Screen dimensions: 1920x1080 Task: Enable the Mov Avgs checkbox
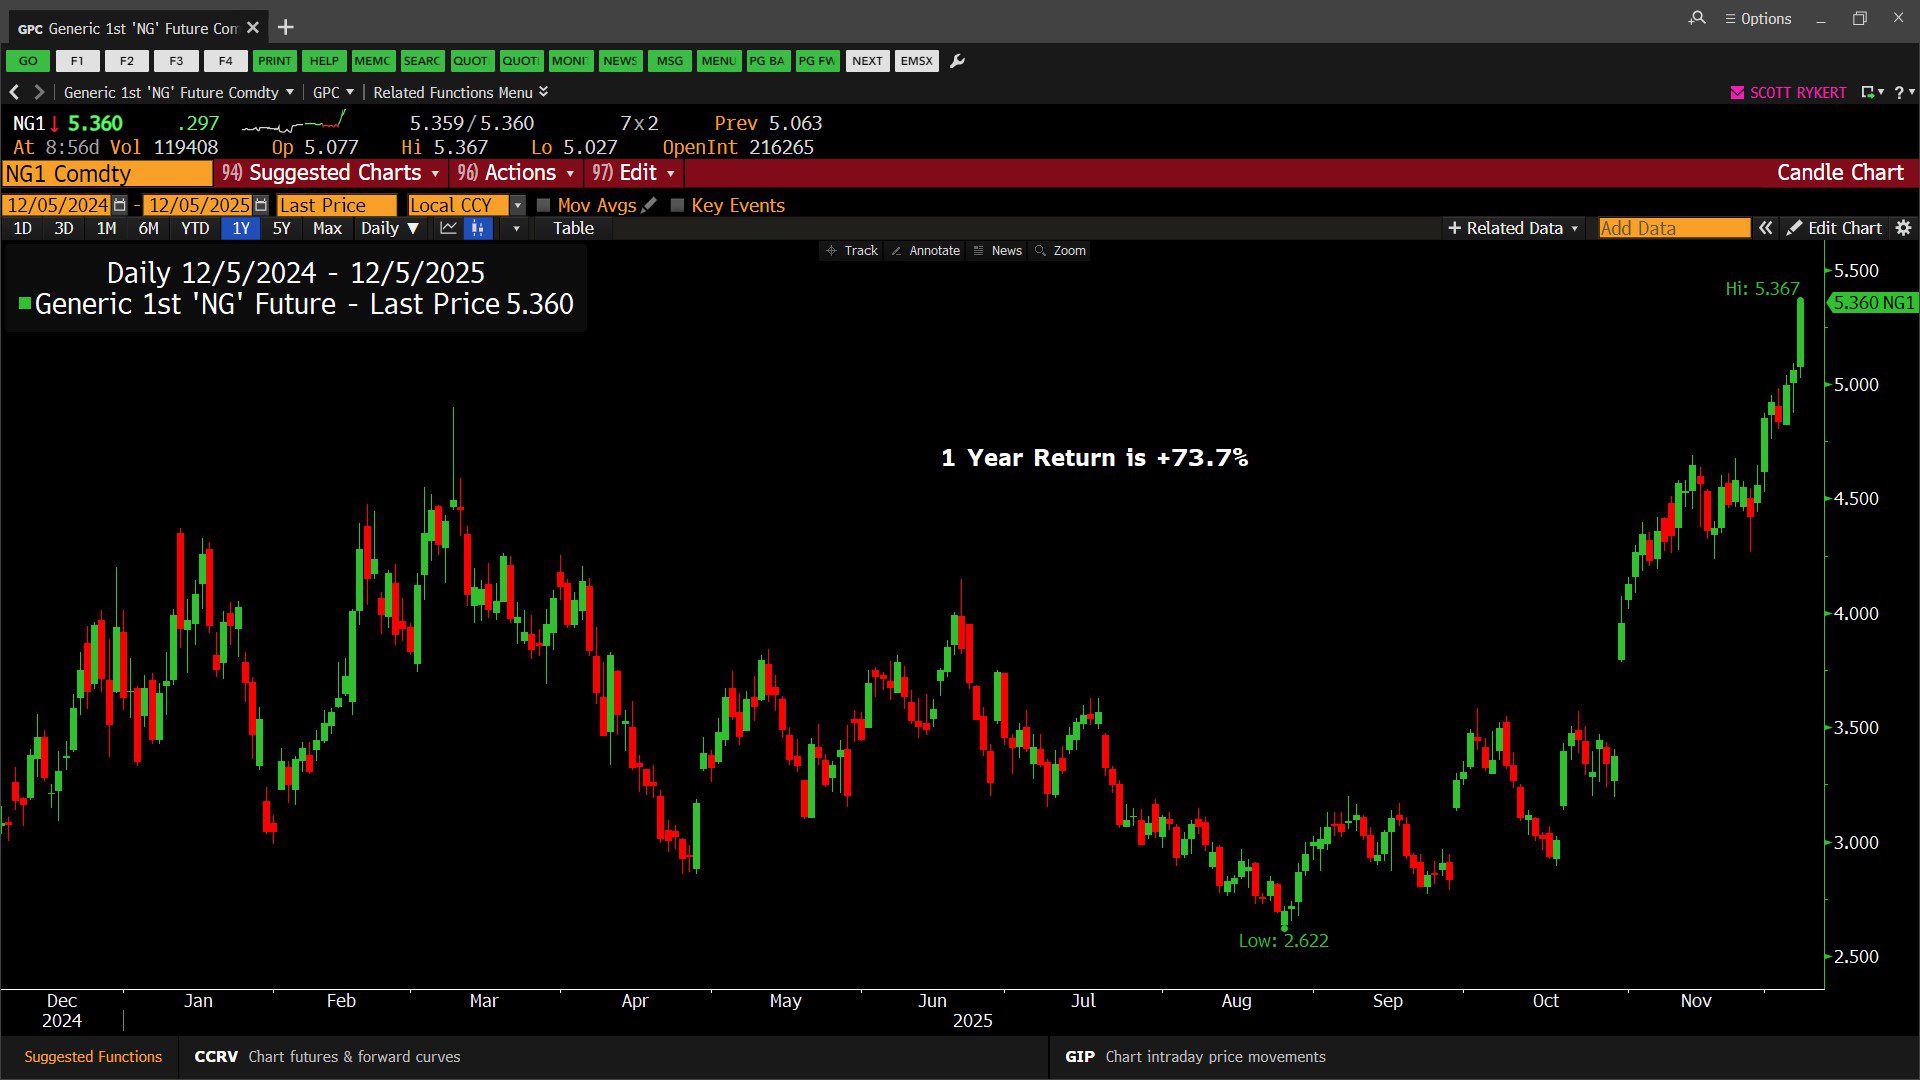pyautogui.click(x=544, y=205)
